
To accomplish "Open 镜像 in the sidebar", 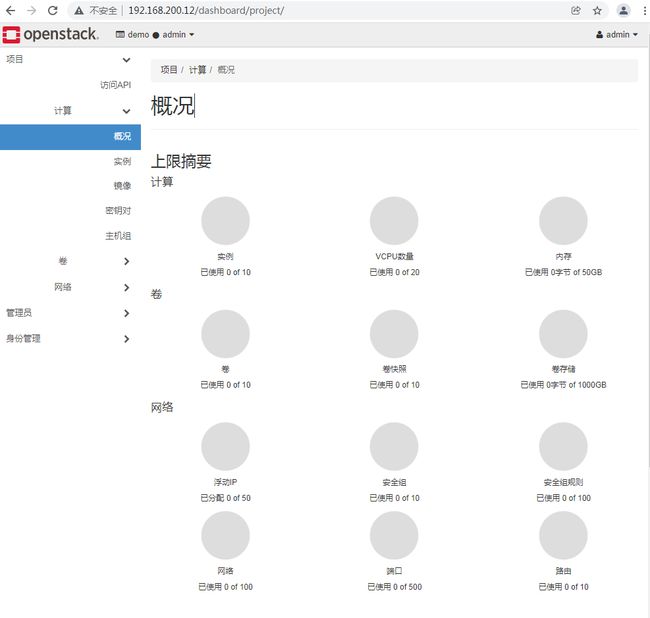I will click(x=122, y=186).
